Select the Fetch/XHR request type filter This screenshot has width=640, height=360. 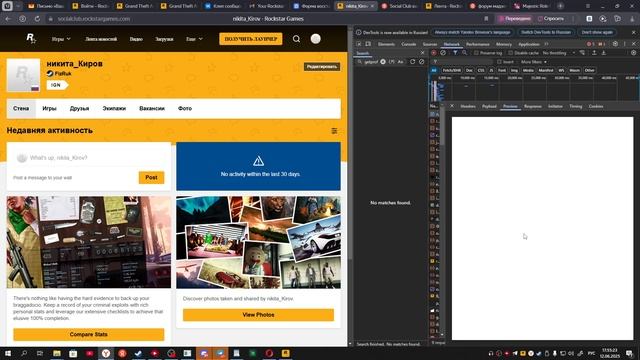(451, 70)
